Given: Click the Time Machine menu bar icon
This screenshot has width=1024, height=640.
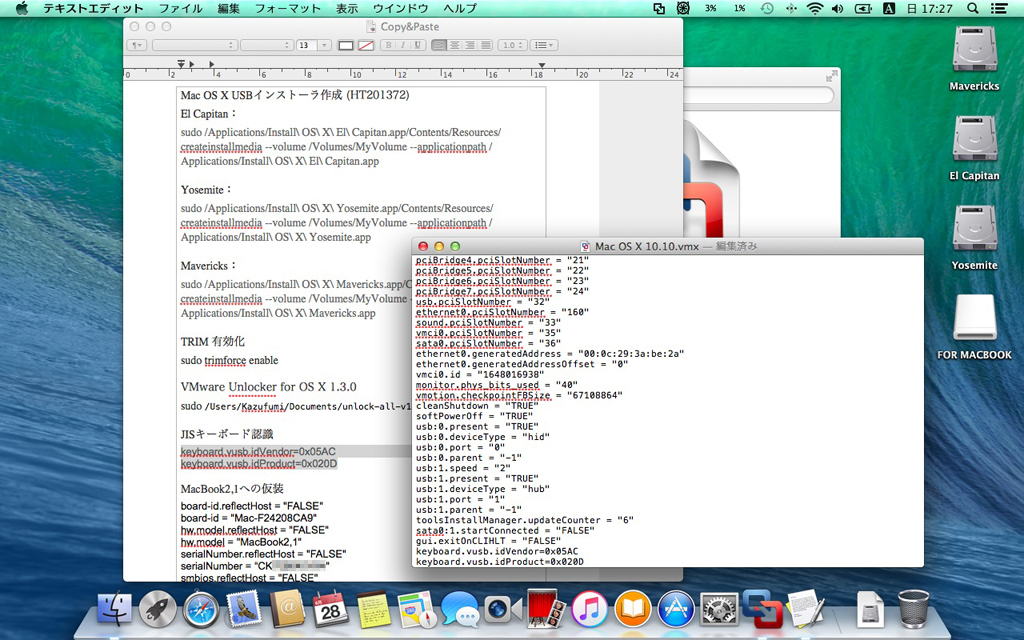Looking at the screenshot, I should (767, 8).
